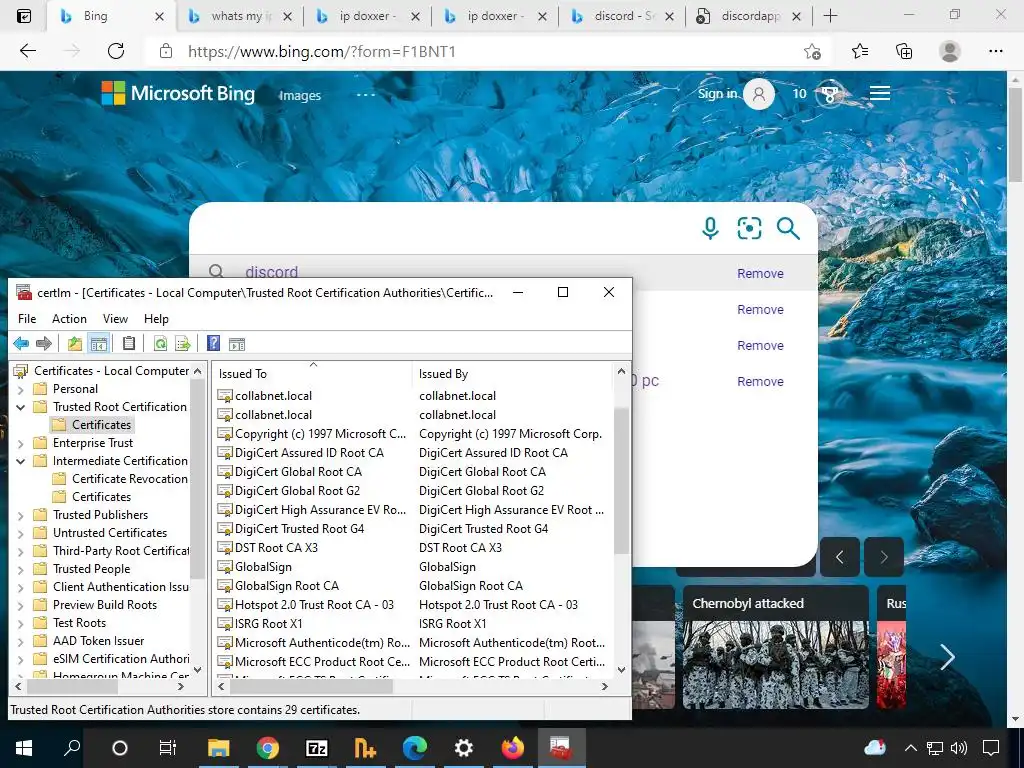
Task: Click the Edge address bar URL
Action: coord(322,52)
